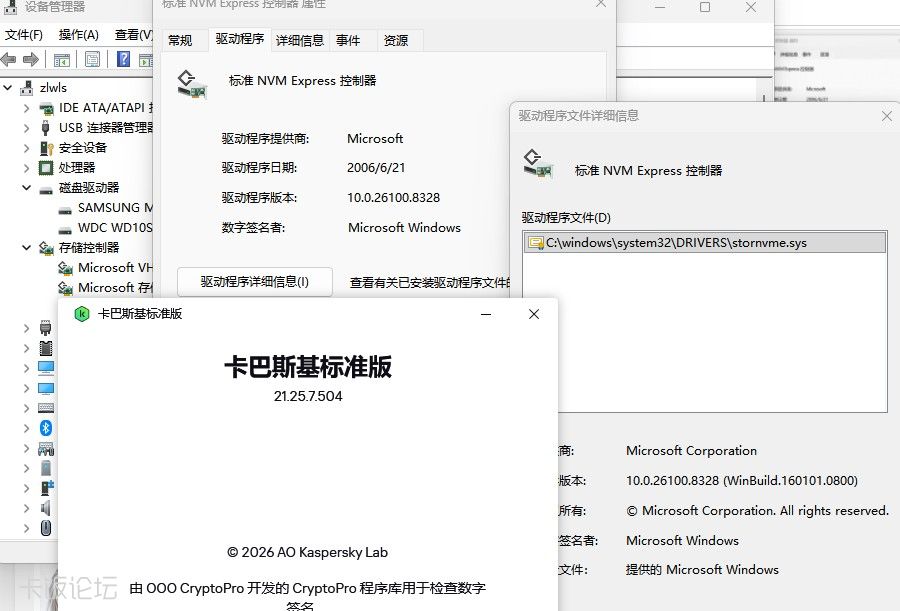The image size is (900, 611).
Task: Collapse the 存储控制器 tree node
Action: pos(26,248)
